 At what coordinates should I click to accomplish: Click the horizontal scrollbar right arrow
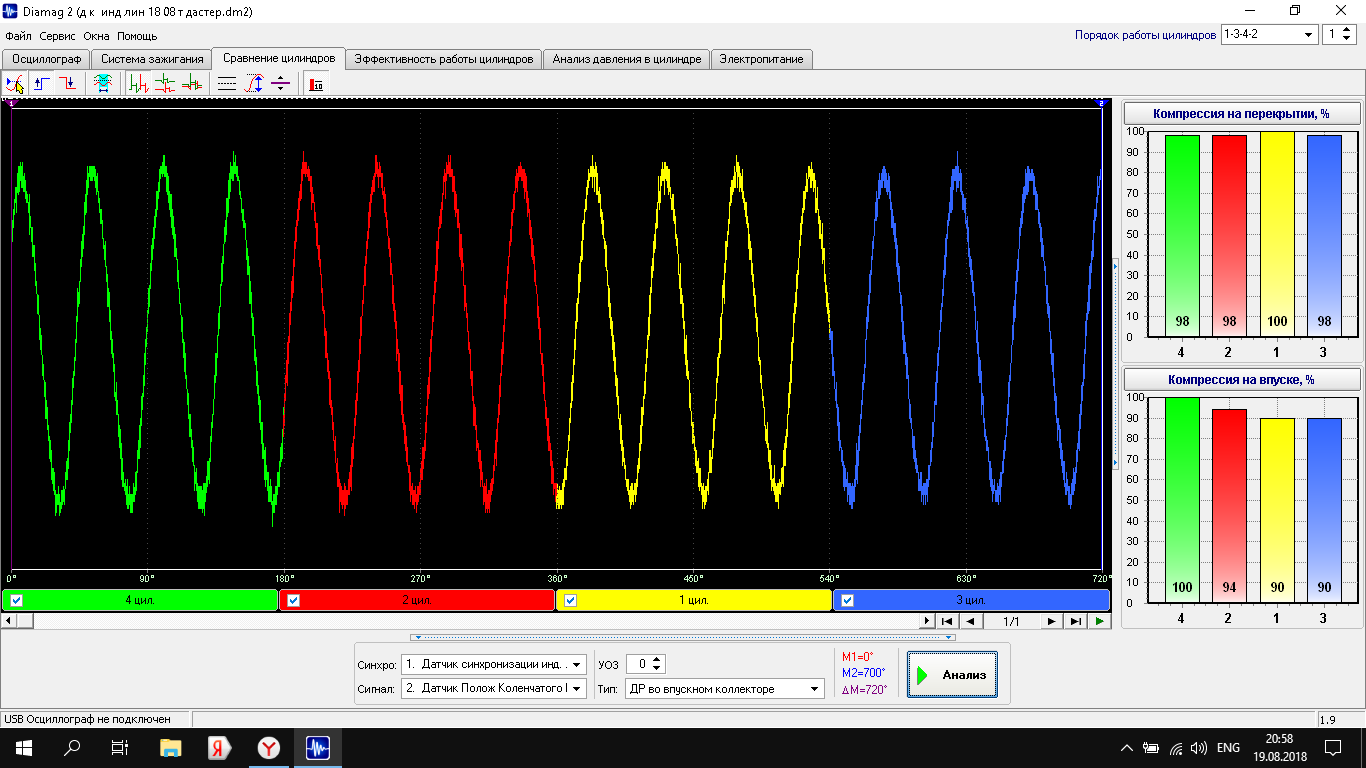(927, 621)
